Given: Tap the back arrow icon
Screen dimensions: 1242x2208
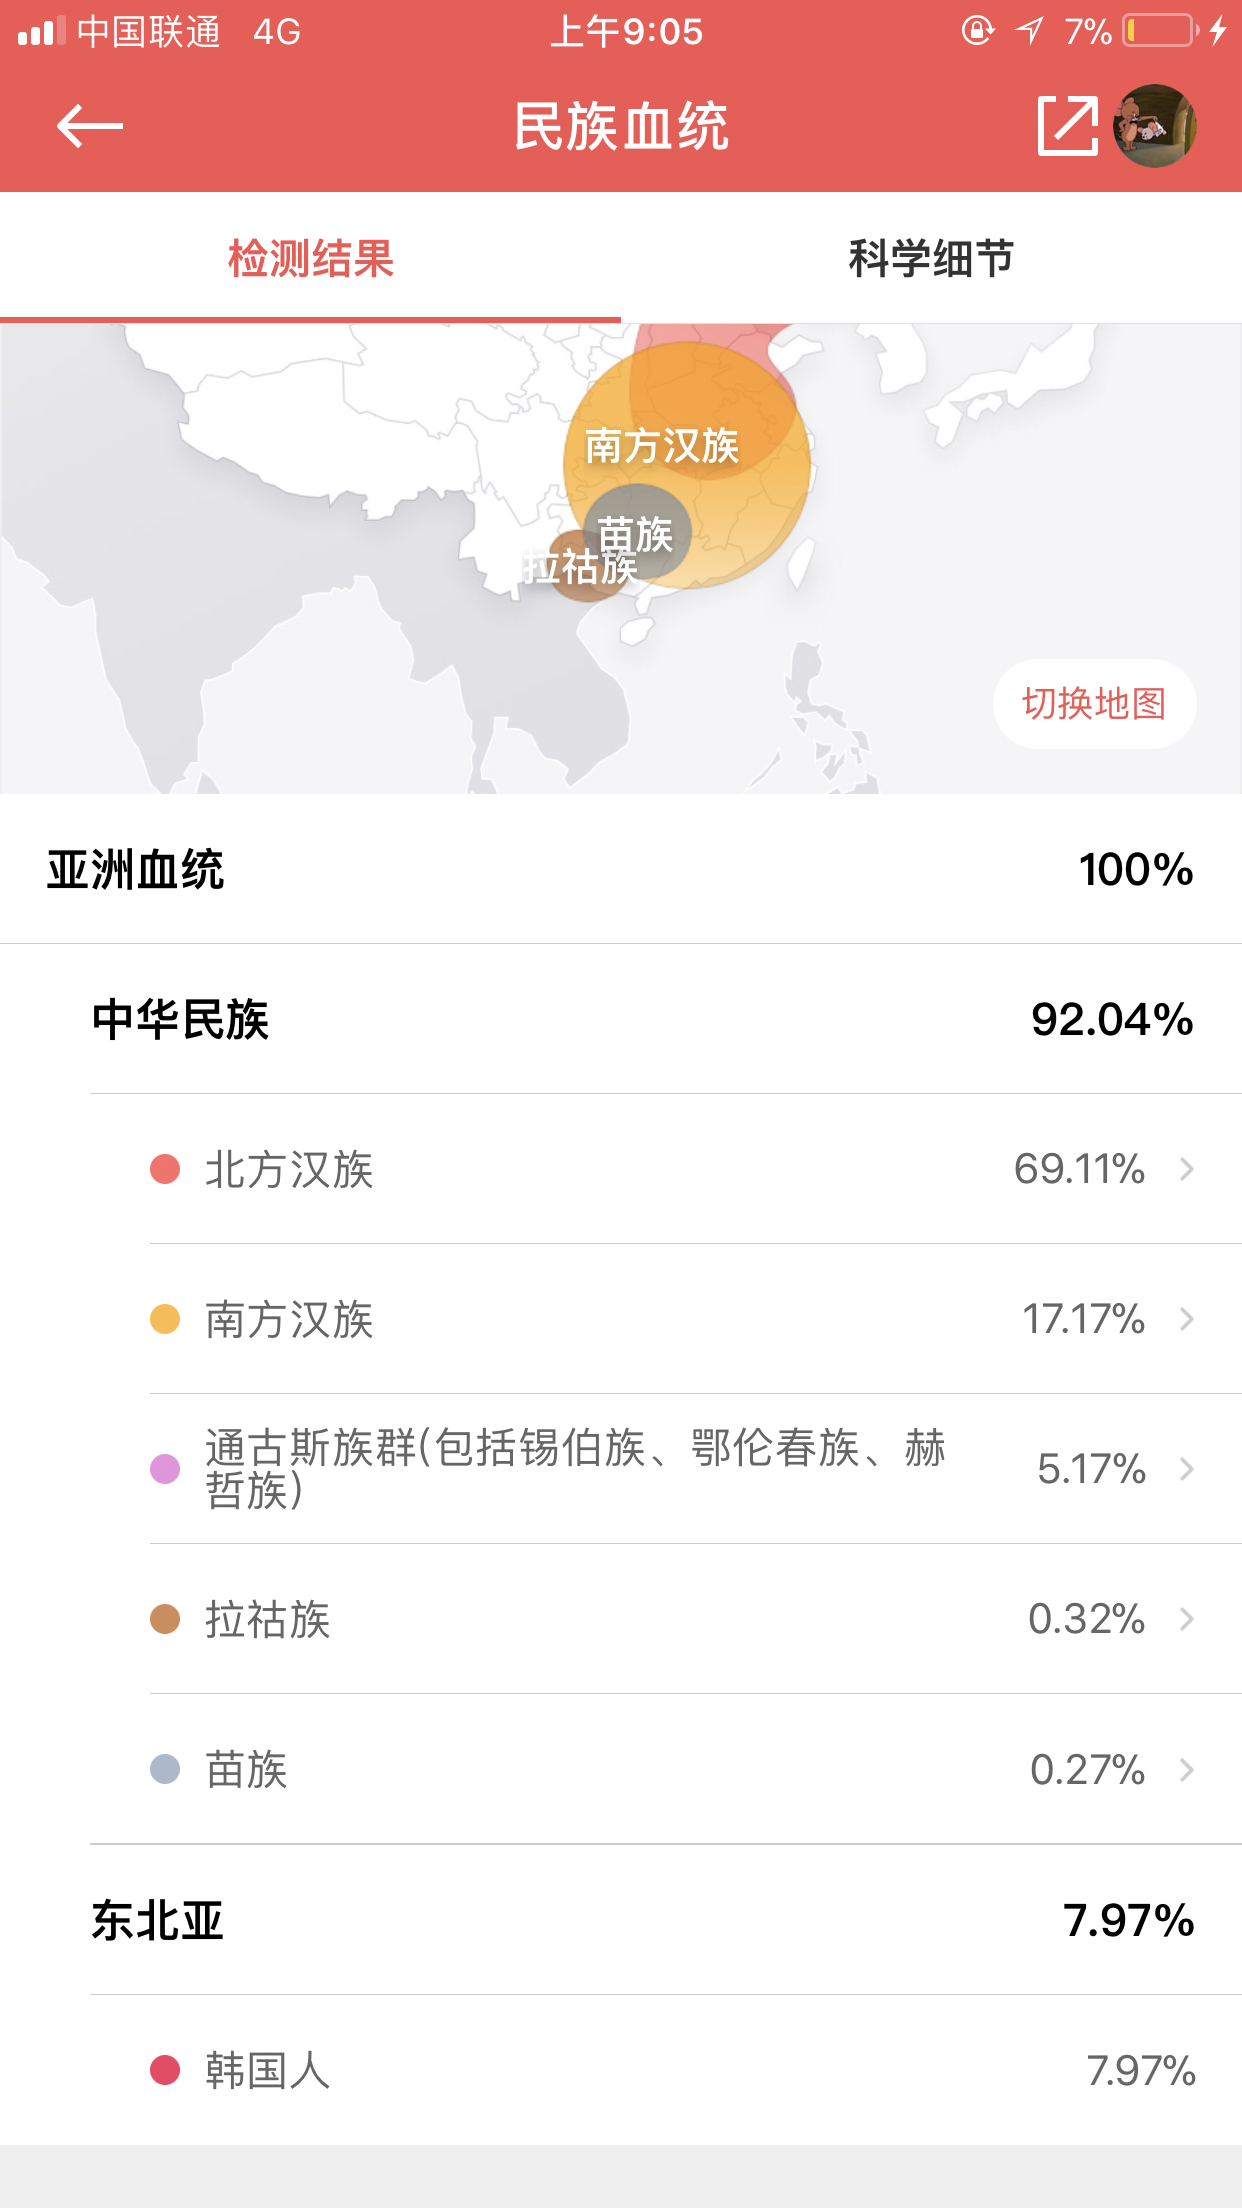Looking at the screenshot, I should tap(89, 126).
